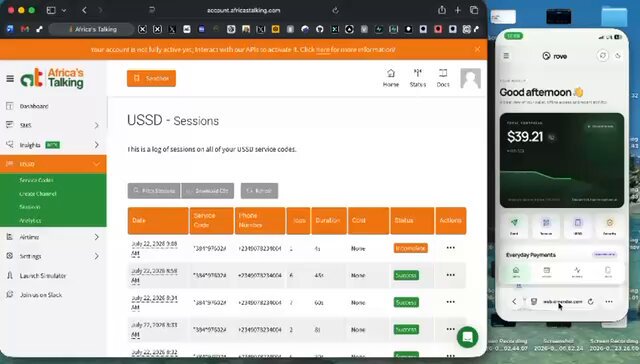The image size is (640, 364).
Task: Click the user avatar in the header
Action: (x=470, y=78)
